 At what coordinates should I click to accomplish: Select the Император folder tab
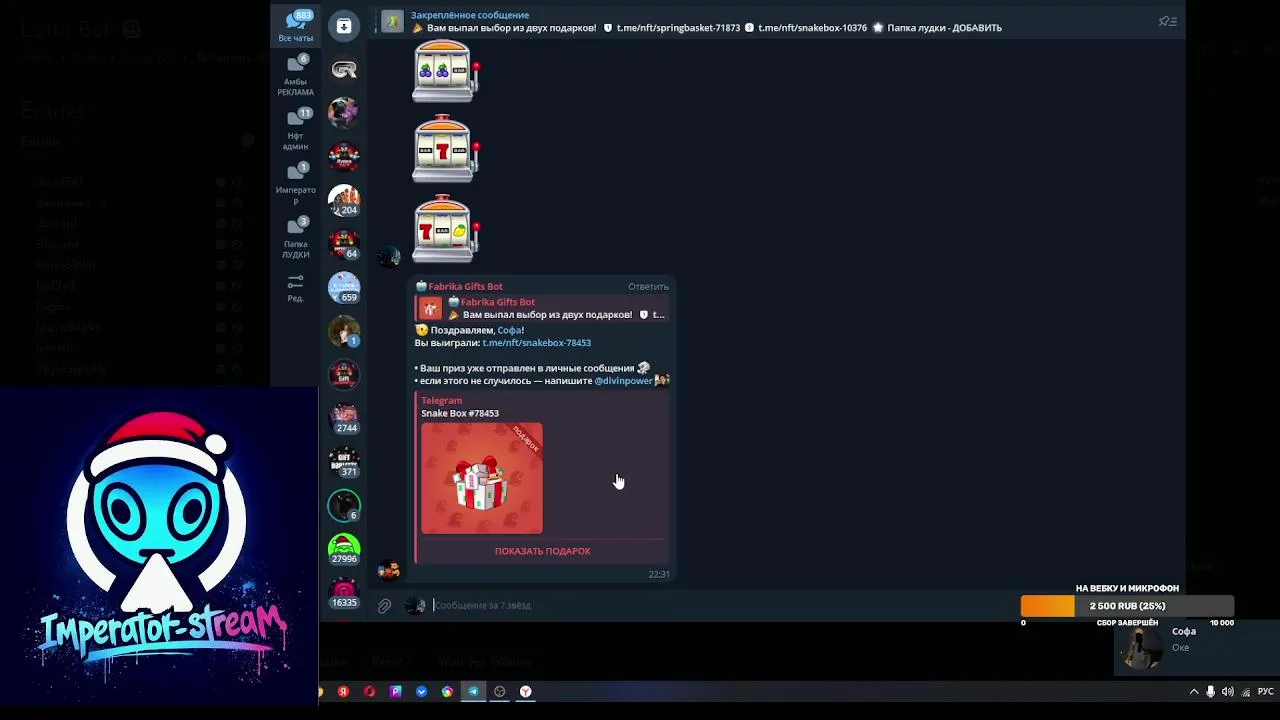click(x=295, y=184)
